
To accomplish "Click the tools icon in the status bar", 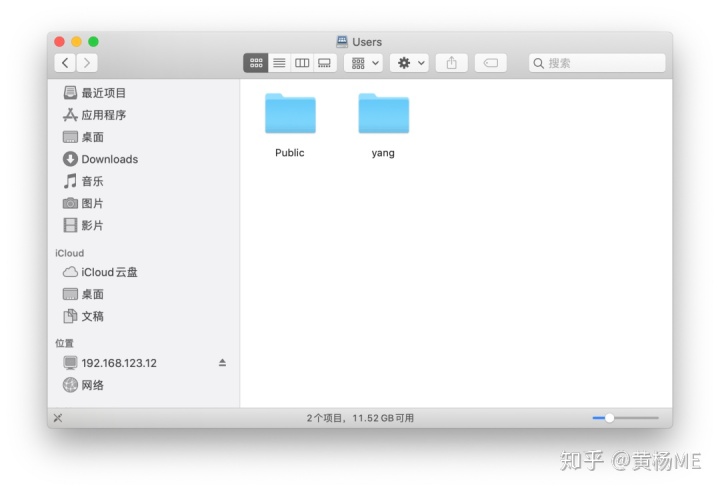I will pyautogui.click(x=58, y=418).
